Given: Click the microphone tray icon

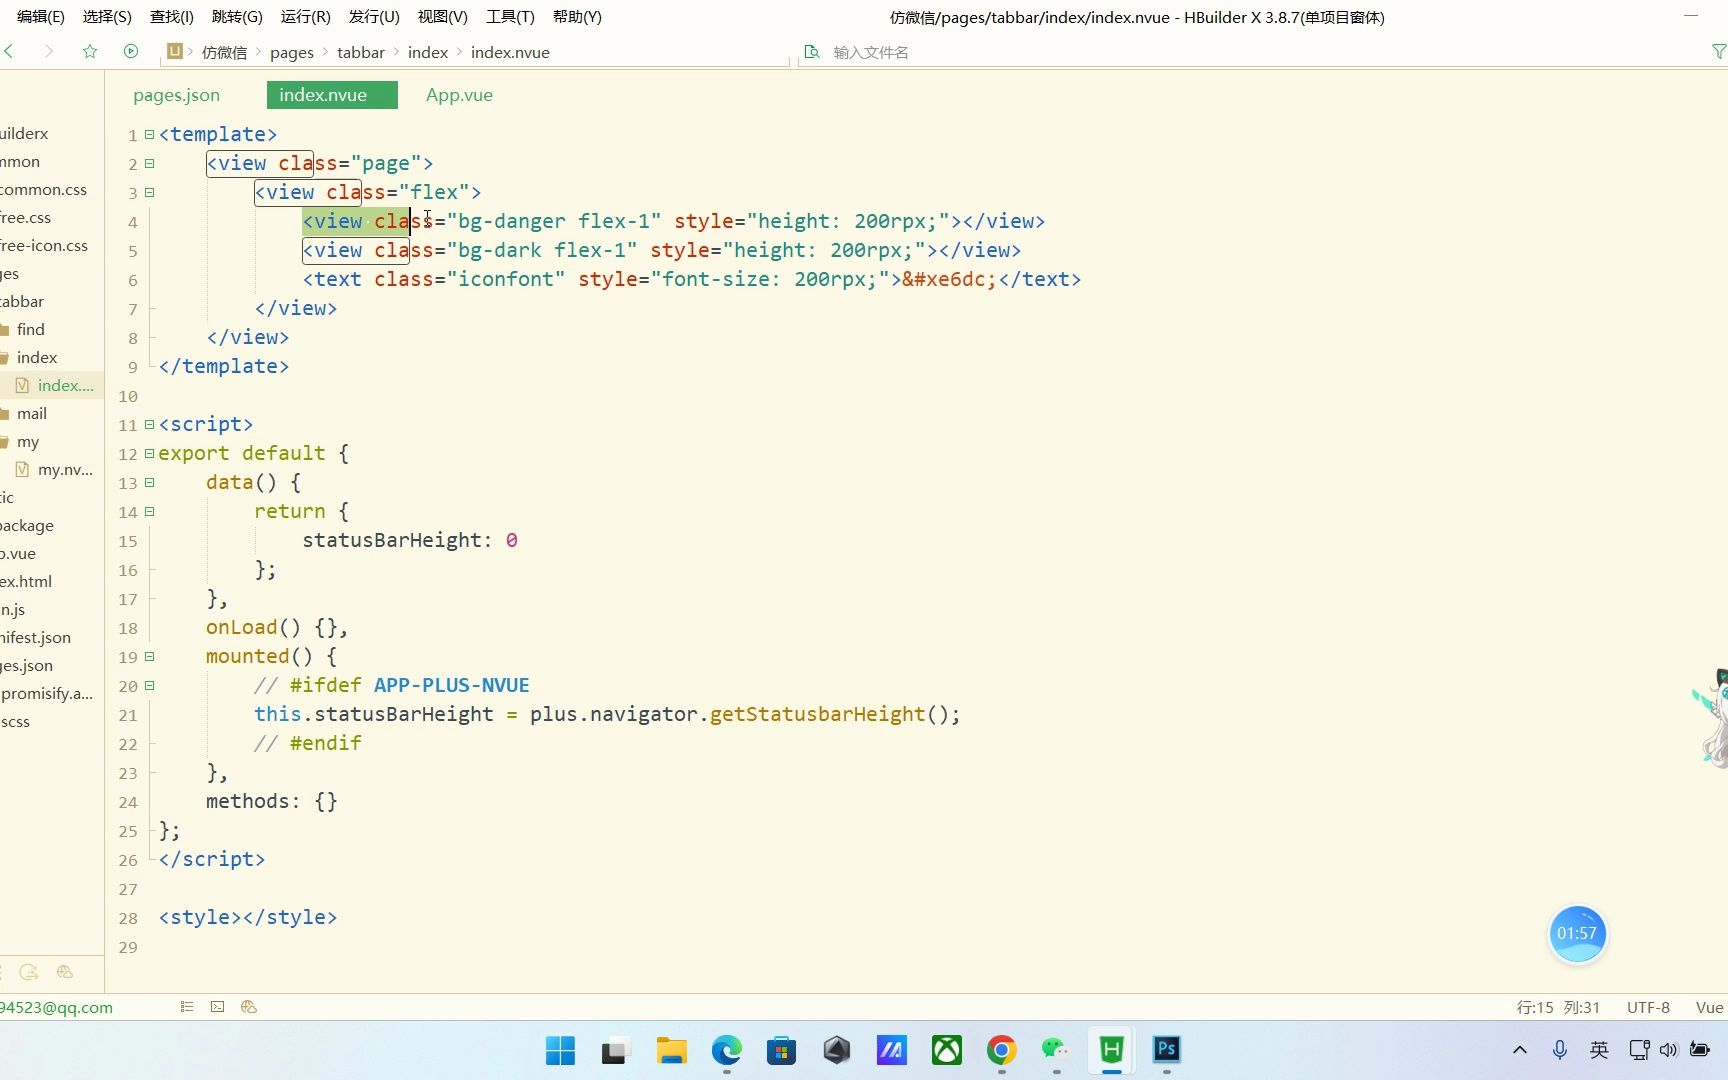Looking at the screenshot, I should [x=1559, y=1050].
